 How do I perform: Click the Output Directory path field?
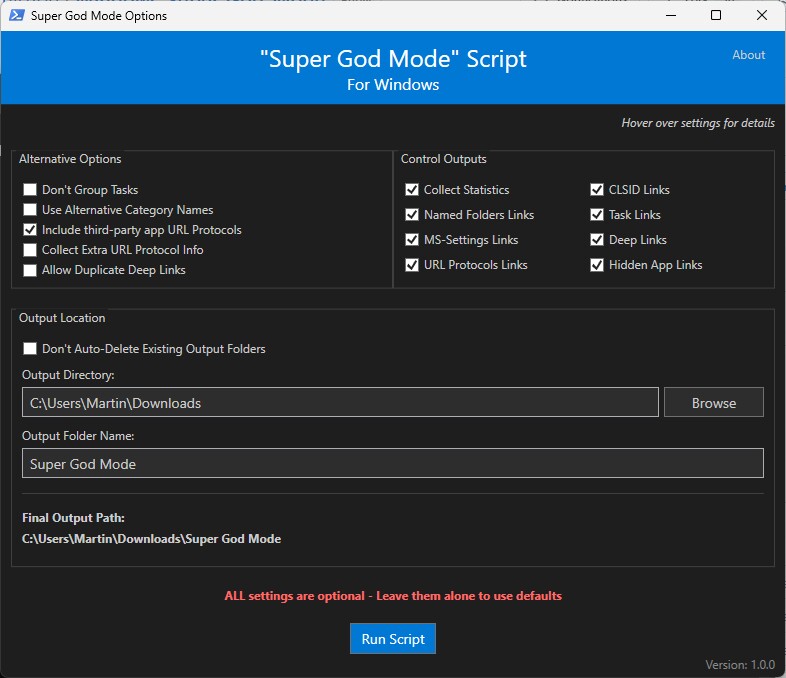tap(340, 403)
